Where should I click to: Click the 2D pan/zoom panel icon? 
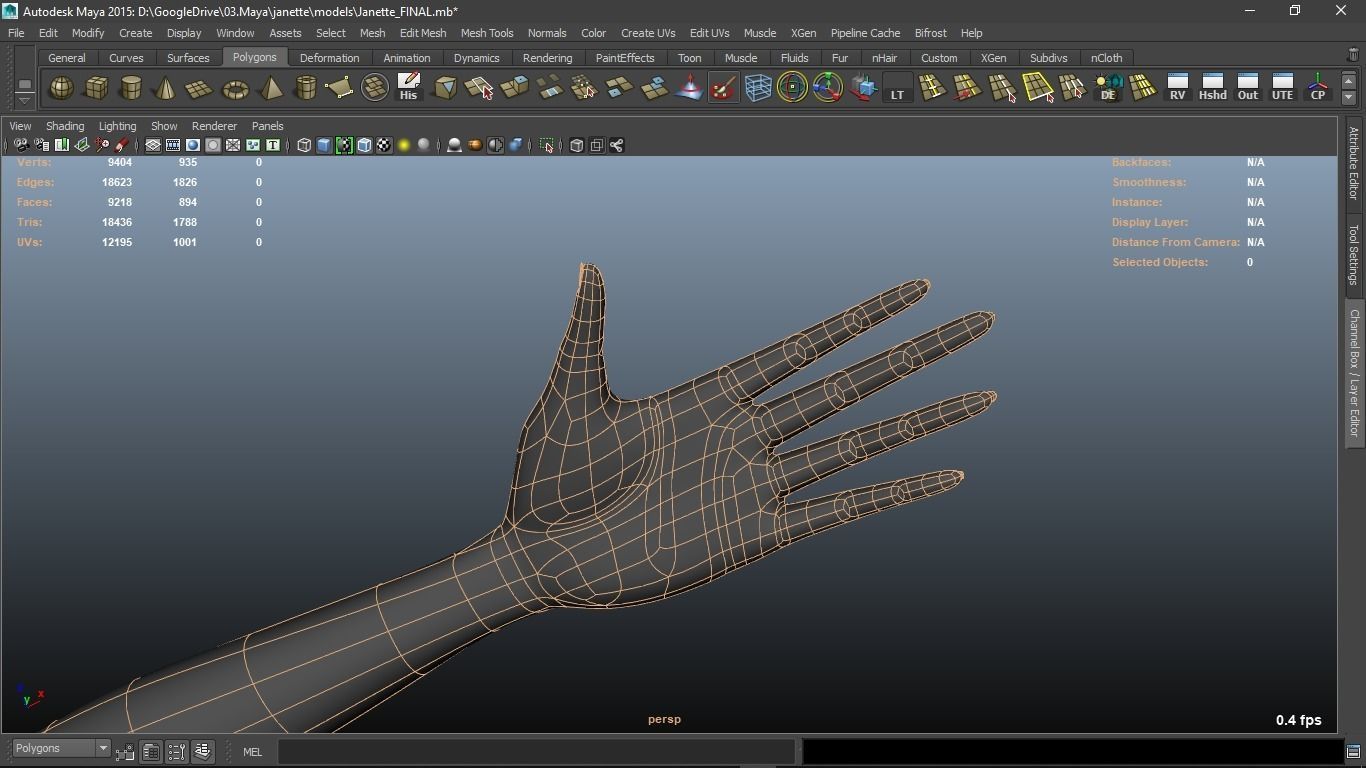101,146
